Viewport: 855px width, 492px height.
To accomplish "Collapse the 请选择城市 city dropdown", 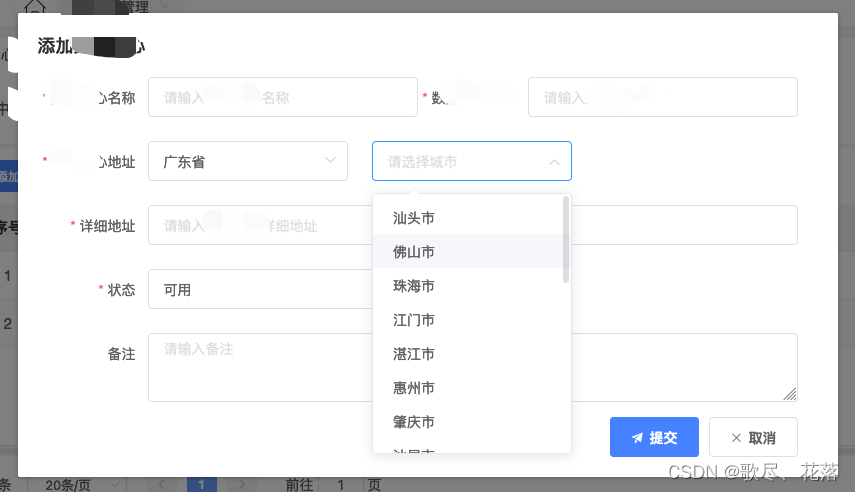I will [472, 161].
